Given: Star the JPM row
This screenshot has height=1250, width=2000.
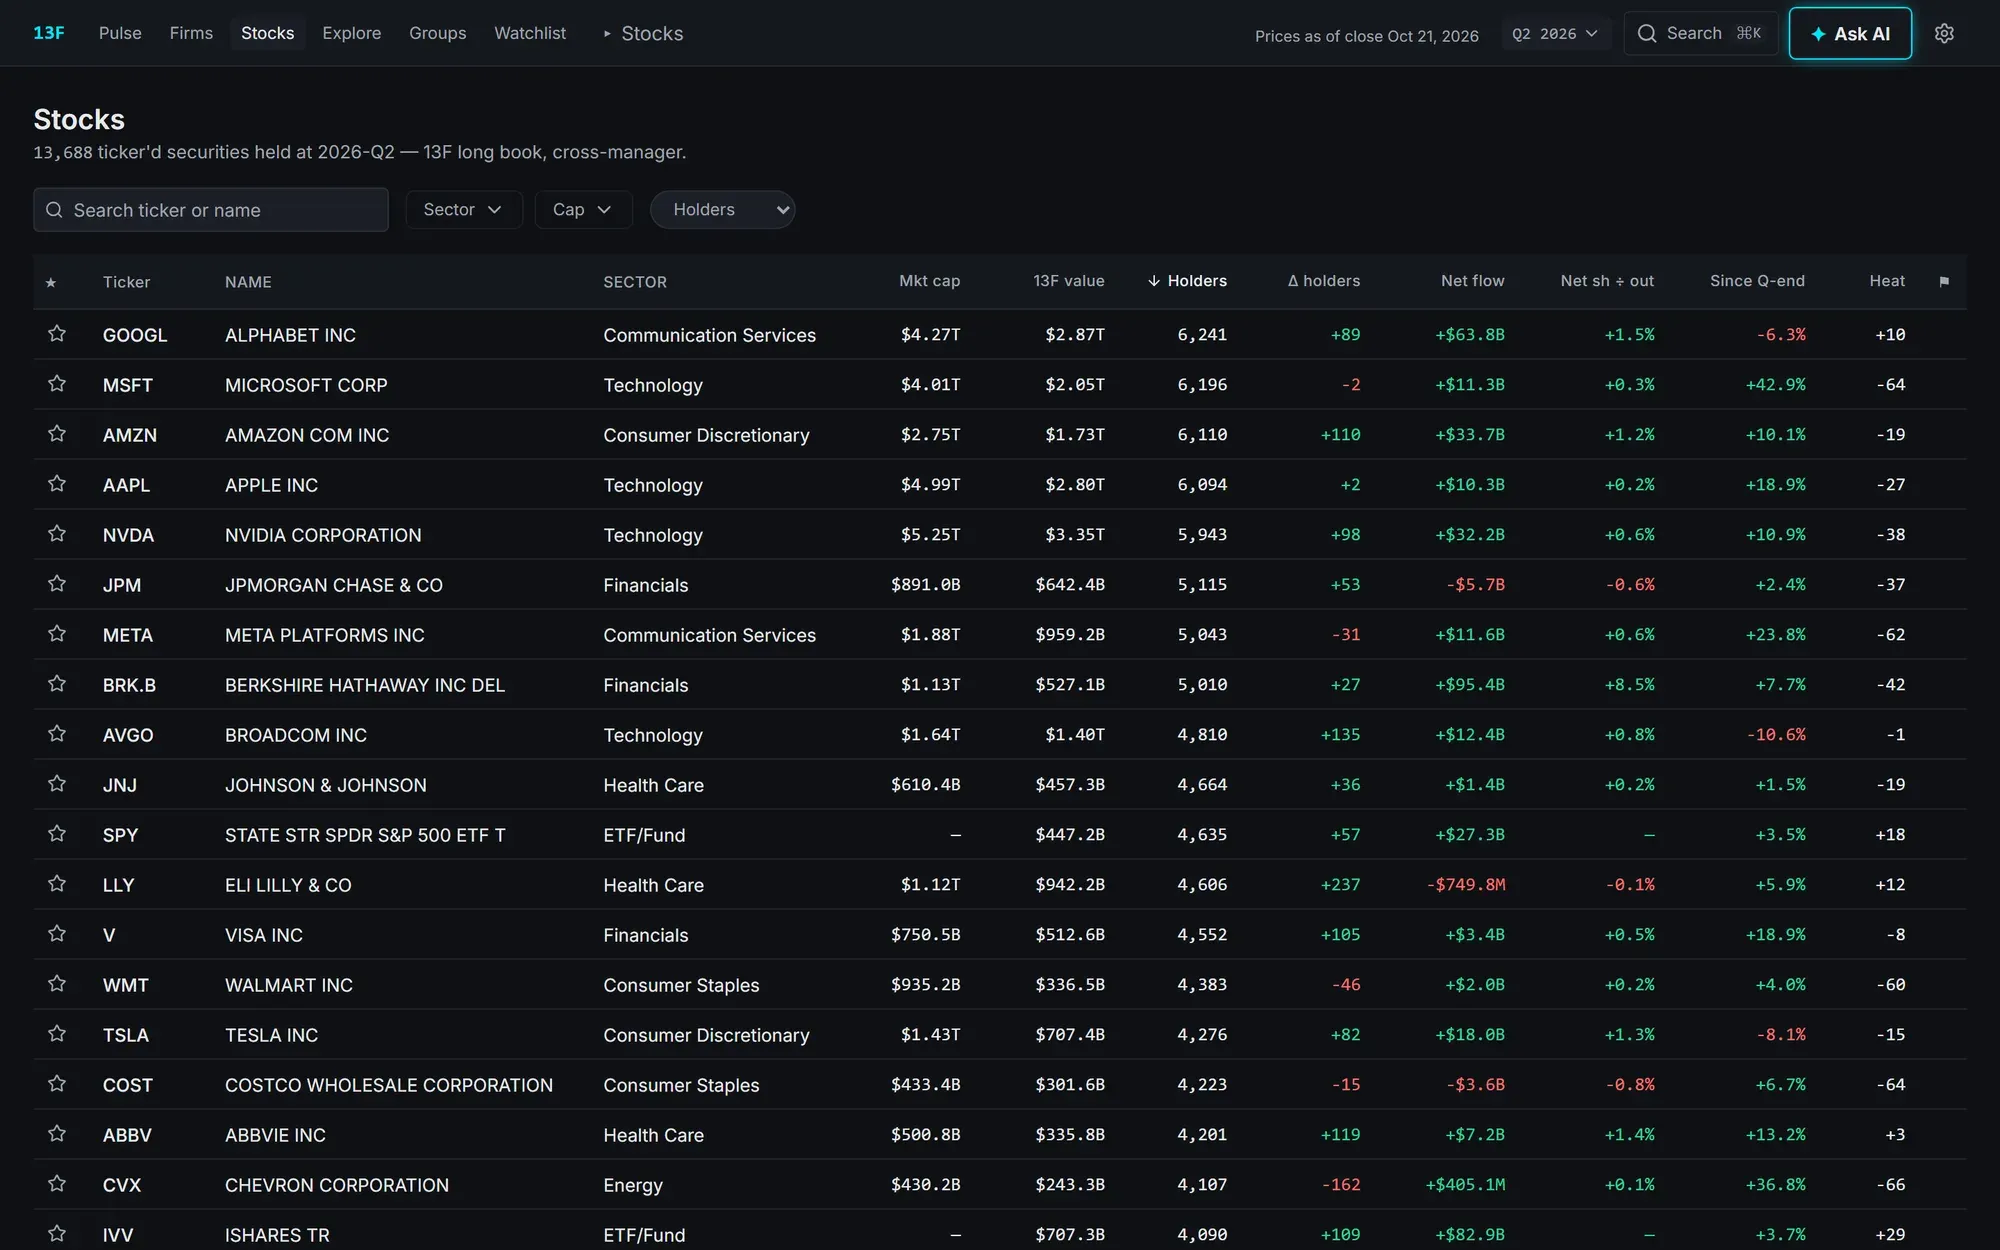Looking at the screenshot, I should click(x=57, y=584).
